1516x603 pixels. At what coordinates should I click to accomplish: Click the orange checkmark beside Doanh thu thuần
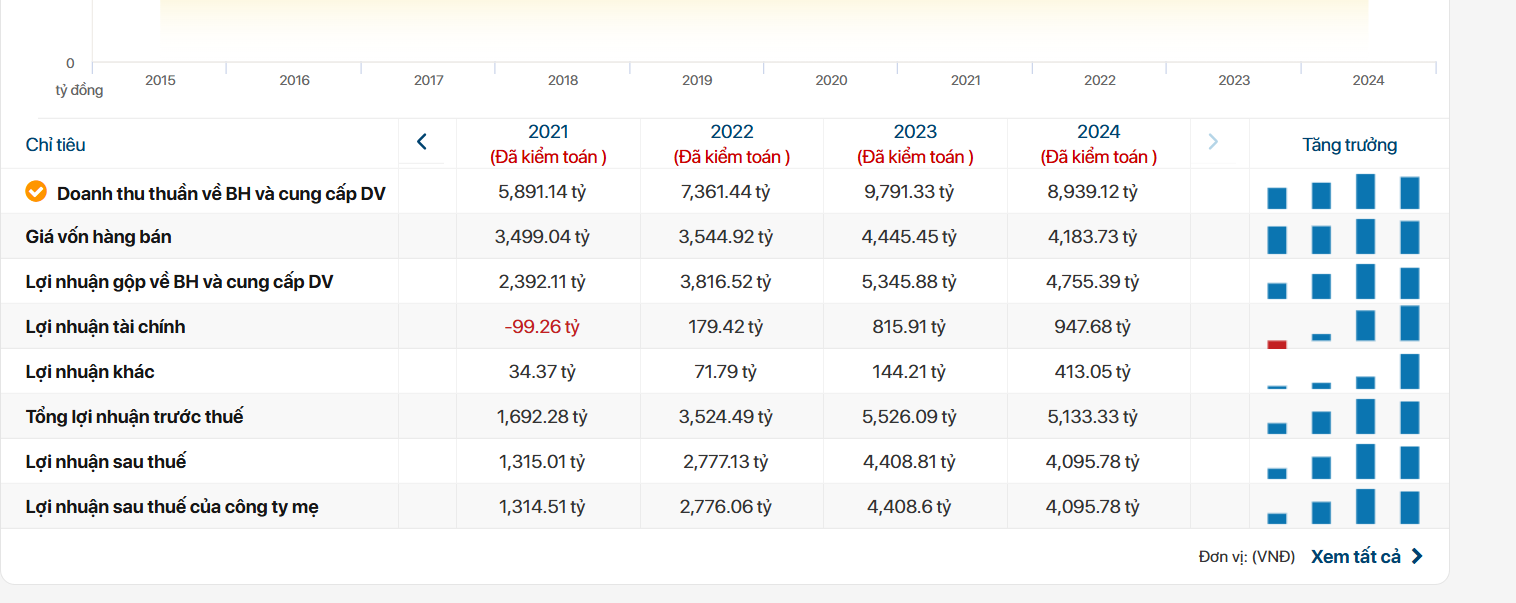(x=36, y=191)
